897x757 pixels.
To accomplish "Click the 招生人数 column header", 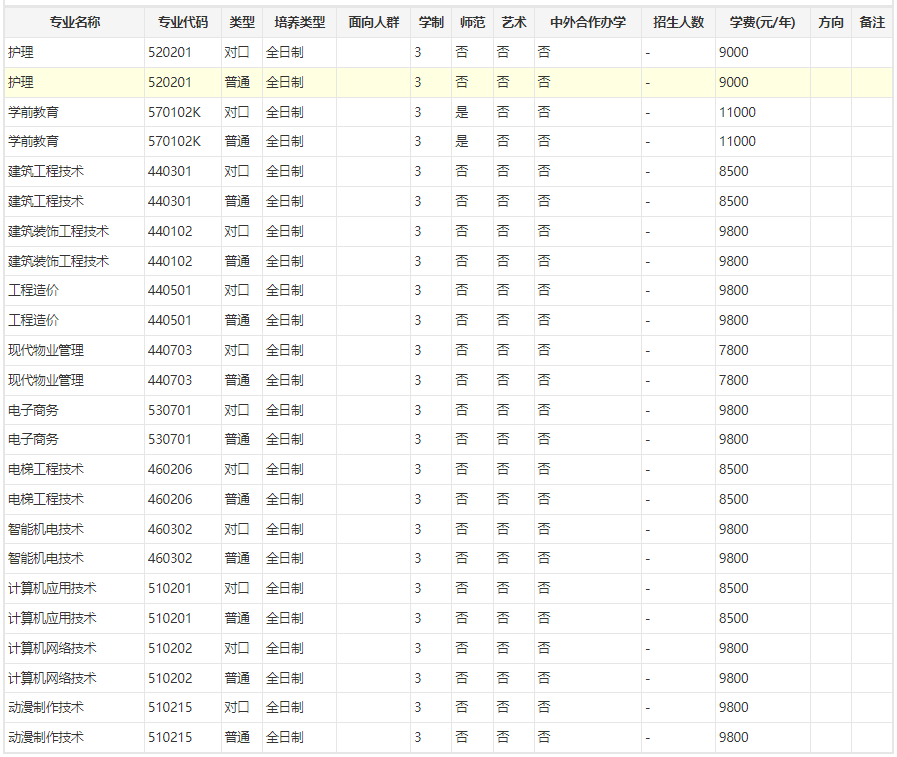I will [x=678, y=22].
